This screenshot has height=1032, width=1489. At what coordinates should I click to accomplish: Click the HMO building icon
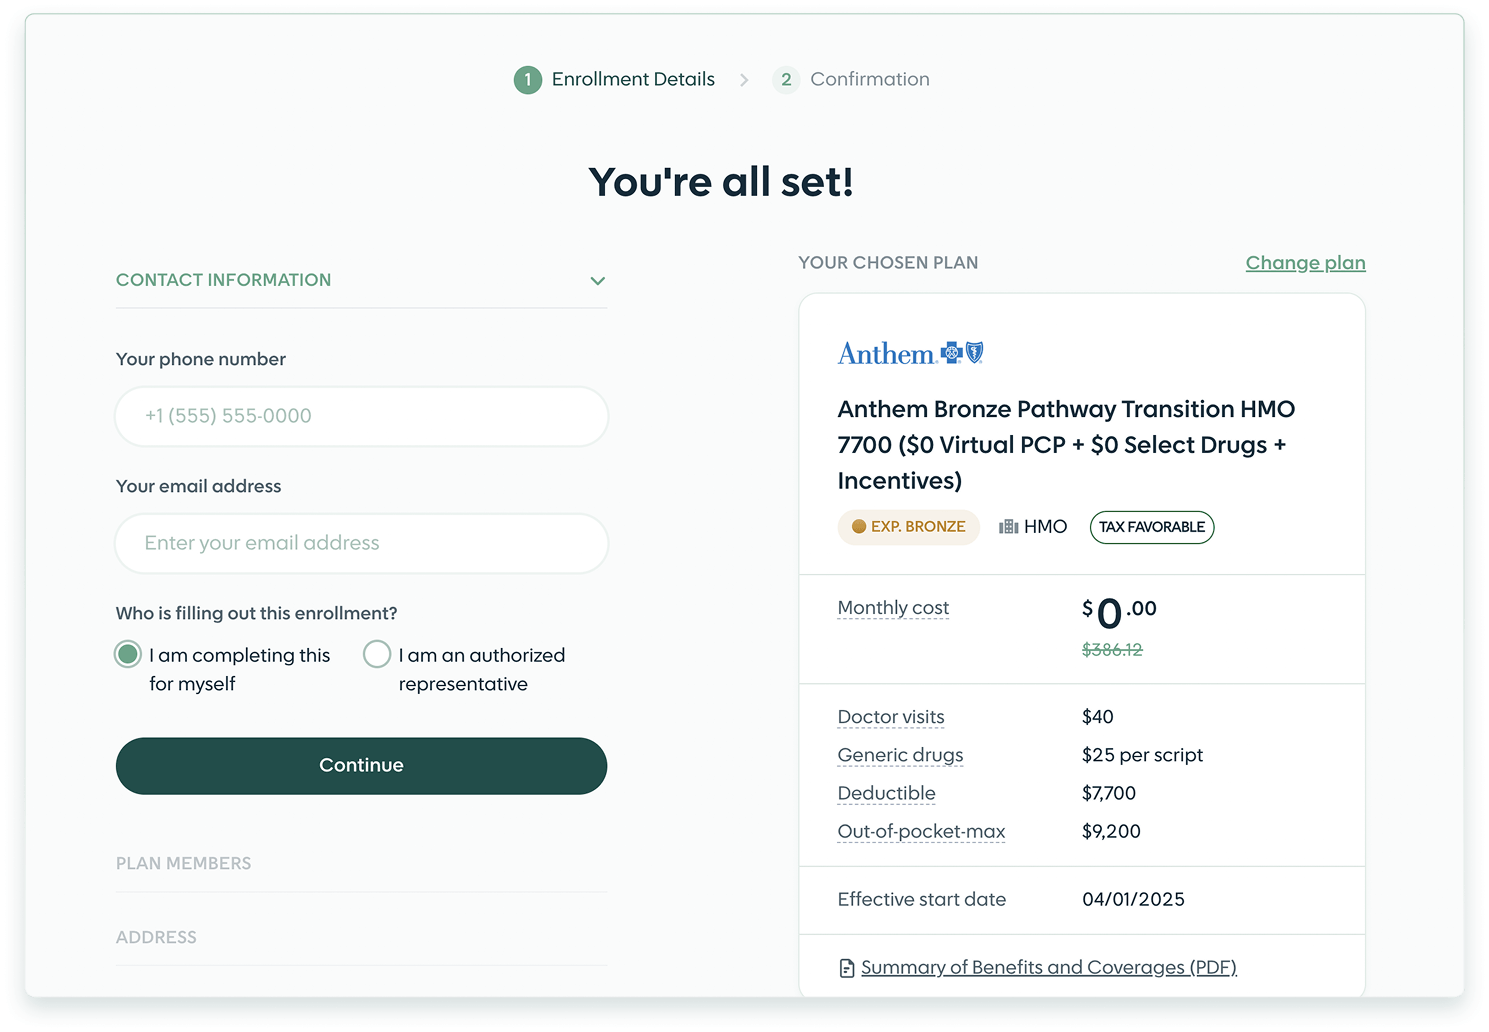click(x=1009, y=527)
